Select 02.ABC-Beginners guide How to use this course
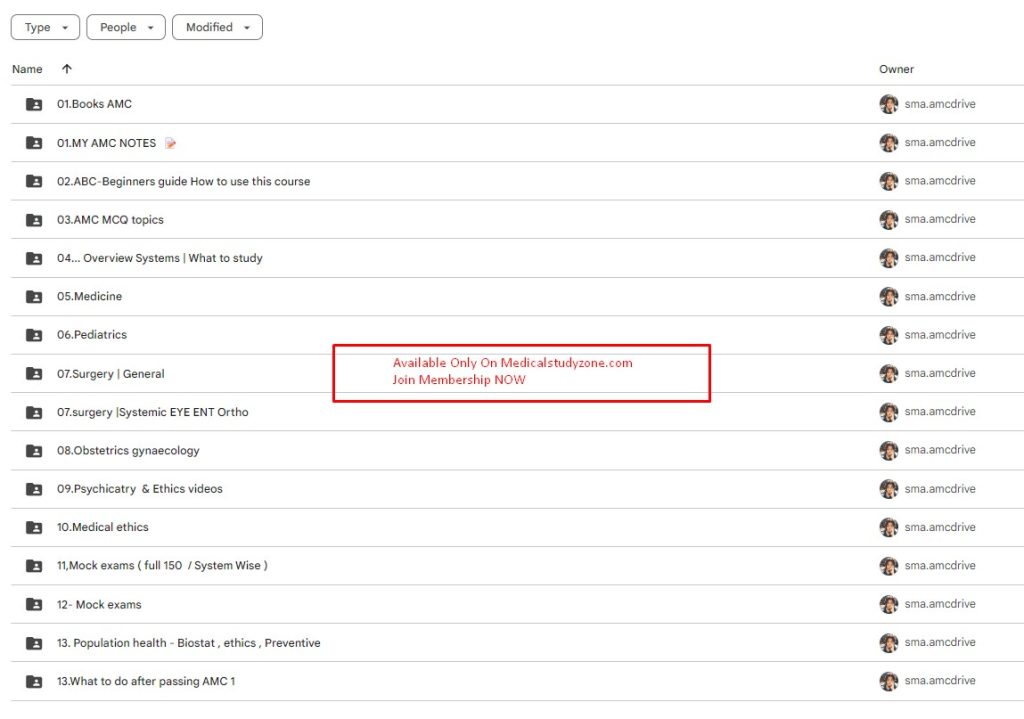 (x=183, y=182)
